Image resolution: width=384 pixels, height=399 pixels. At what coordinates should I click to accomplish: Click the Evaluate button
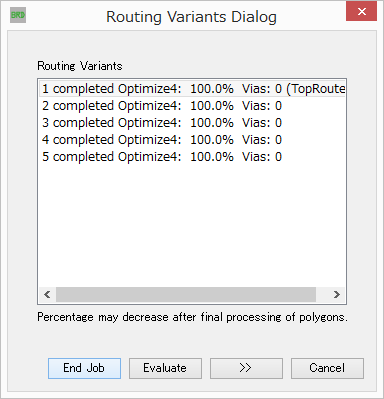click(x=165, y=368)
